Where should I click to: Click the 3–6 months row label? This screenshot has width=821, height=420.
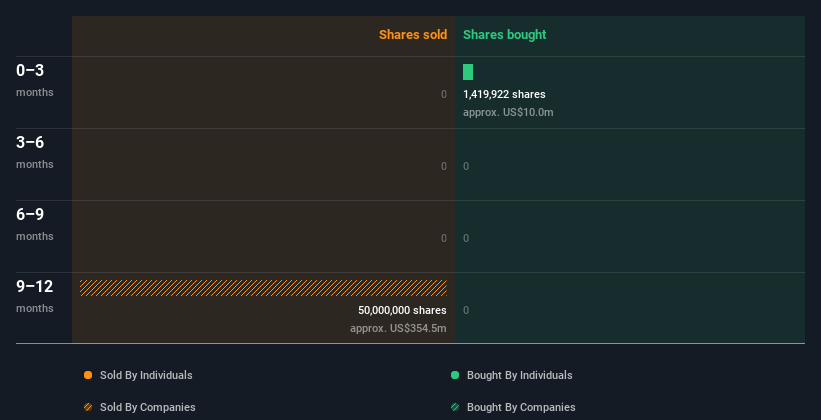[35, 152]
